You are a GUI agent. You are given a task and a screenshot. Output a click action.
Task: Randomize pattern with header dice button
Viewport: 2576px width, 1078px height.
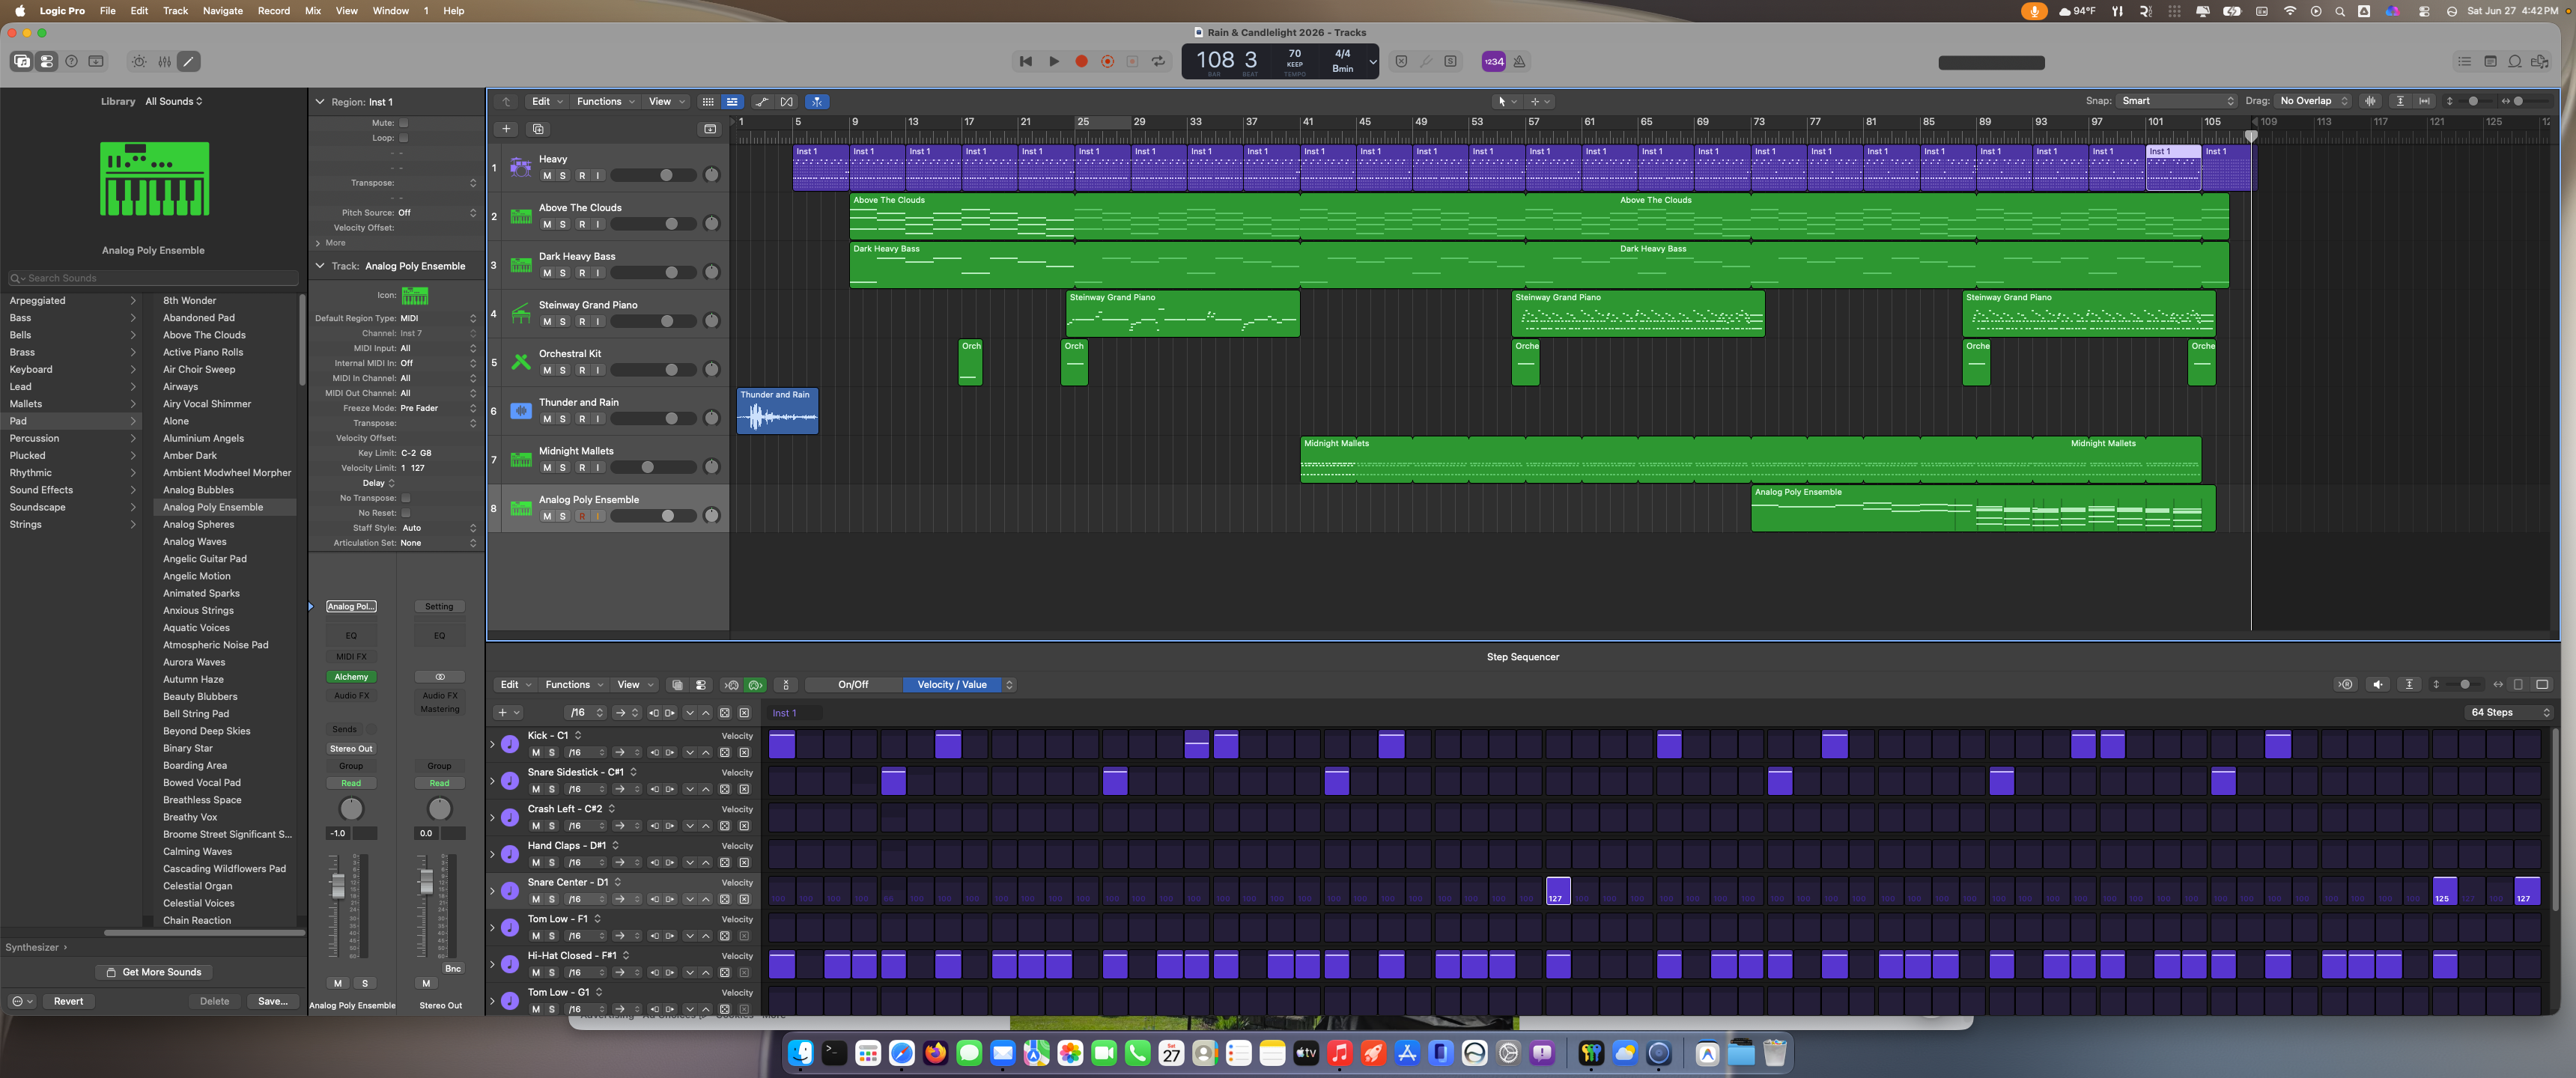click(725, 713)
